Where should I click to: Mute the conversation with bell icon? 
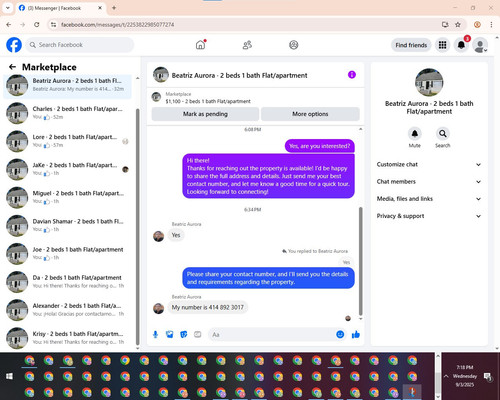[x=415, y=134]
